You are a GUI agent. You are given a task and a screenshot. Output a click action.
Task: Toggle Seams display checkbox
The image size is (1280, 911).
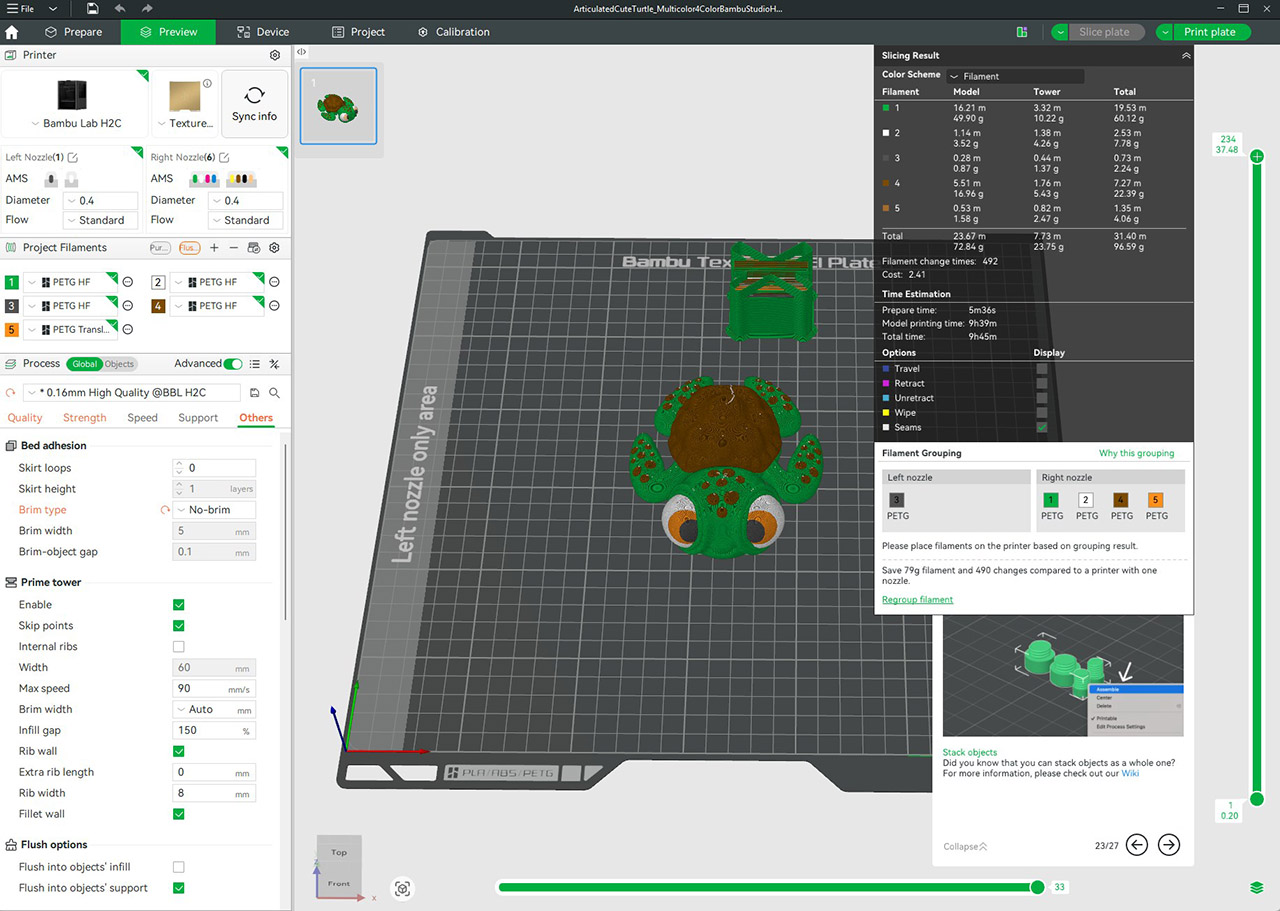pyautogui.click(x=1042, y=427)
